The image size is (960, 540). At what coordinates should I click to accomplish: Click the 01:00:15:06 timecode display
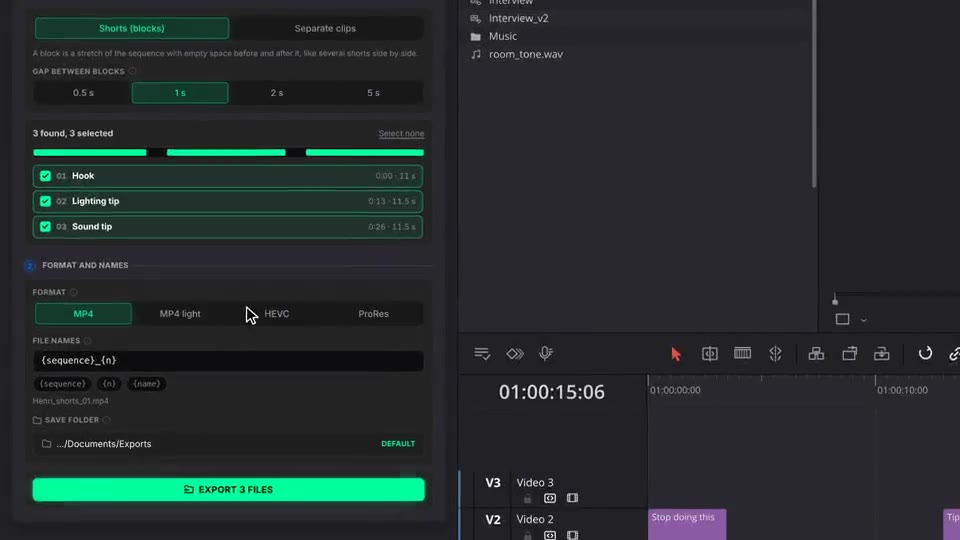552,392
